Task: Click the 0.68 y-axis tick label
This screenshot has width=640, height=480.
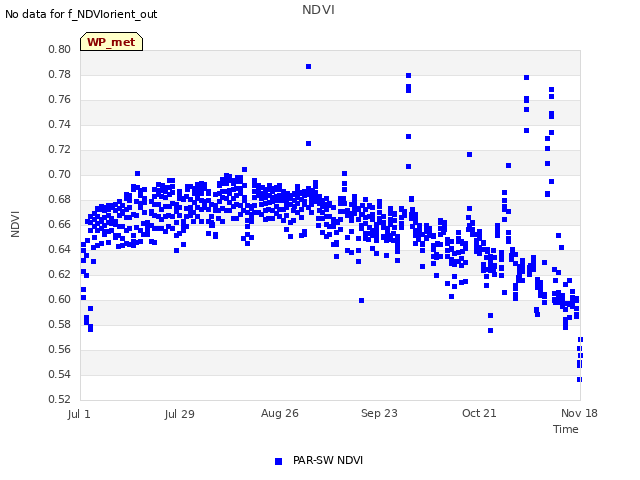Action: coord(59,200)
